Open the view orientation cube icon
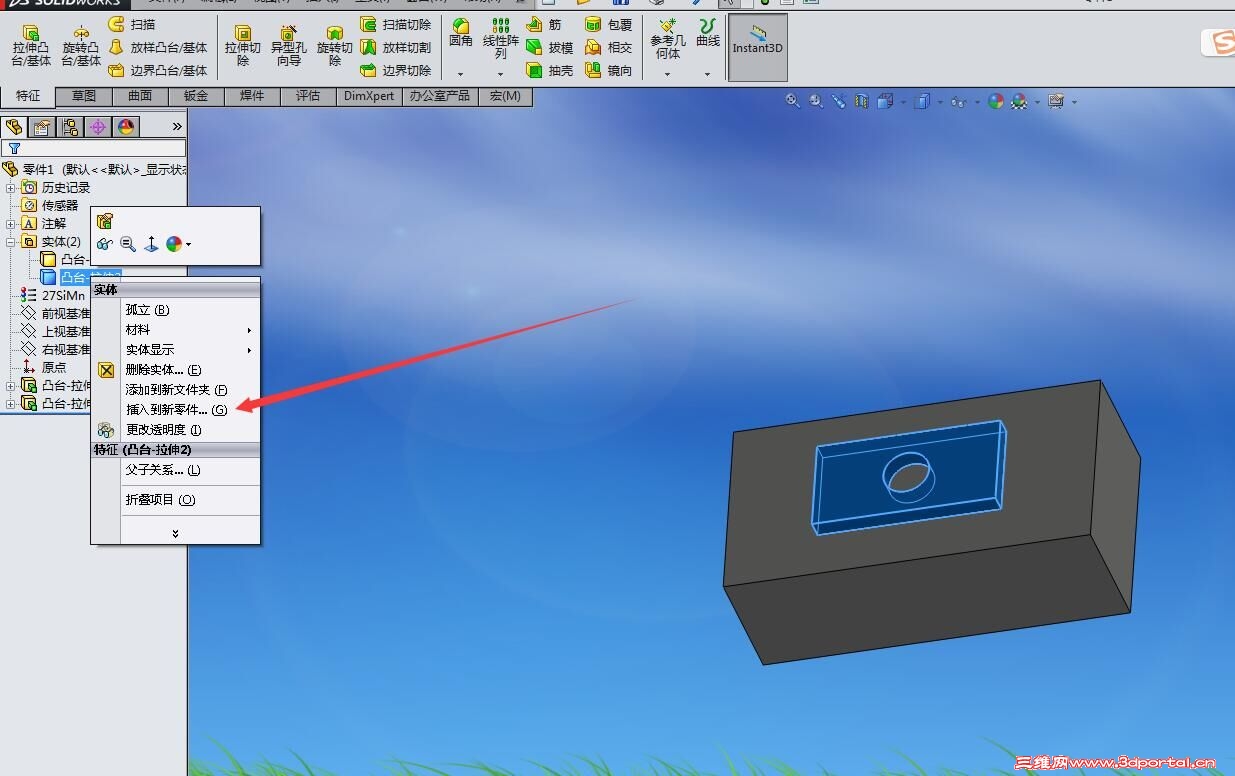The image size is (1235, 776). coord(885,101)
